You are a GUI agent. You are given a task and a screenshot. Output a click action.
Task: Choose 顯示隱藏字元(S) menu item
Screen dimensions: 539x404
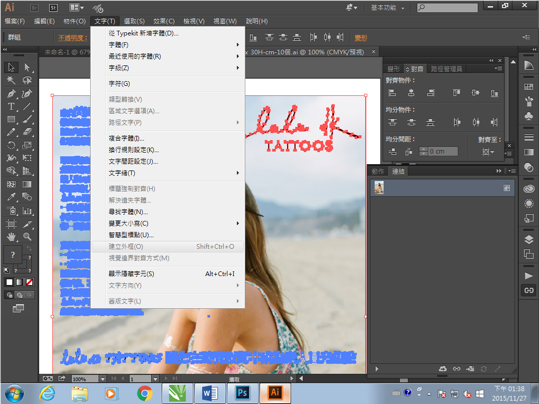coord(168,274)
